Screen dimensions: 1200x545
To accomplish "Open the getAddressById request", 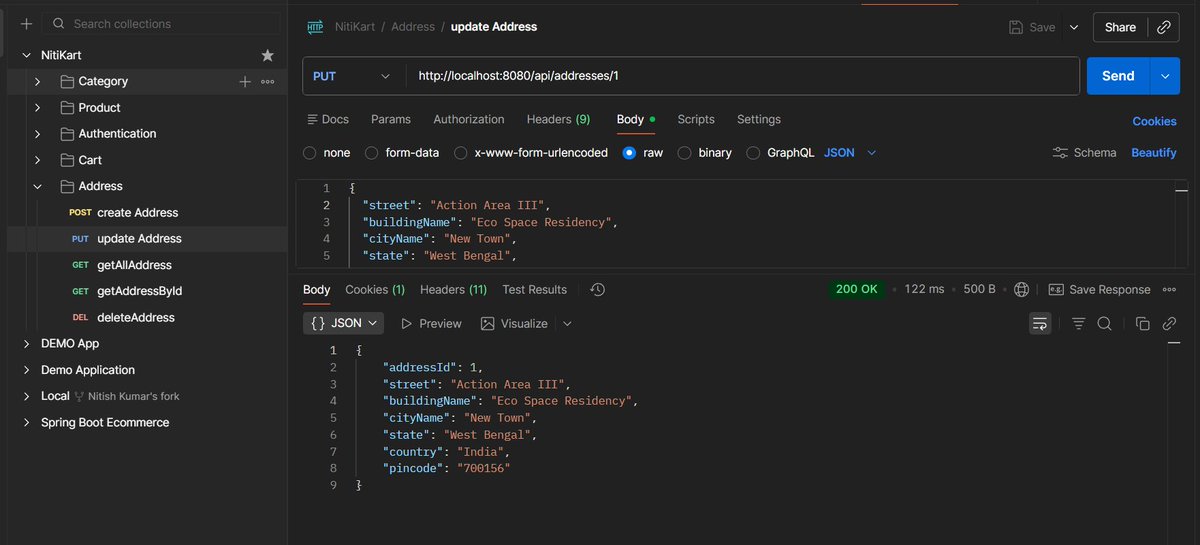I will click(147, 291).
